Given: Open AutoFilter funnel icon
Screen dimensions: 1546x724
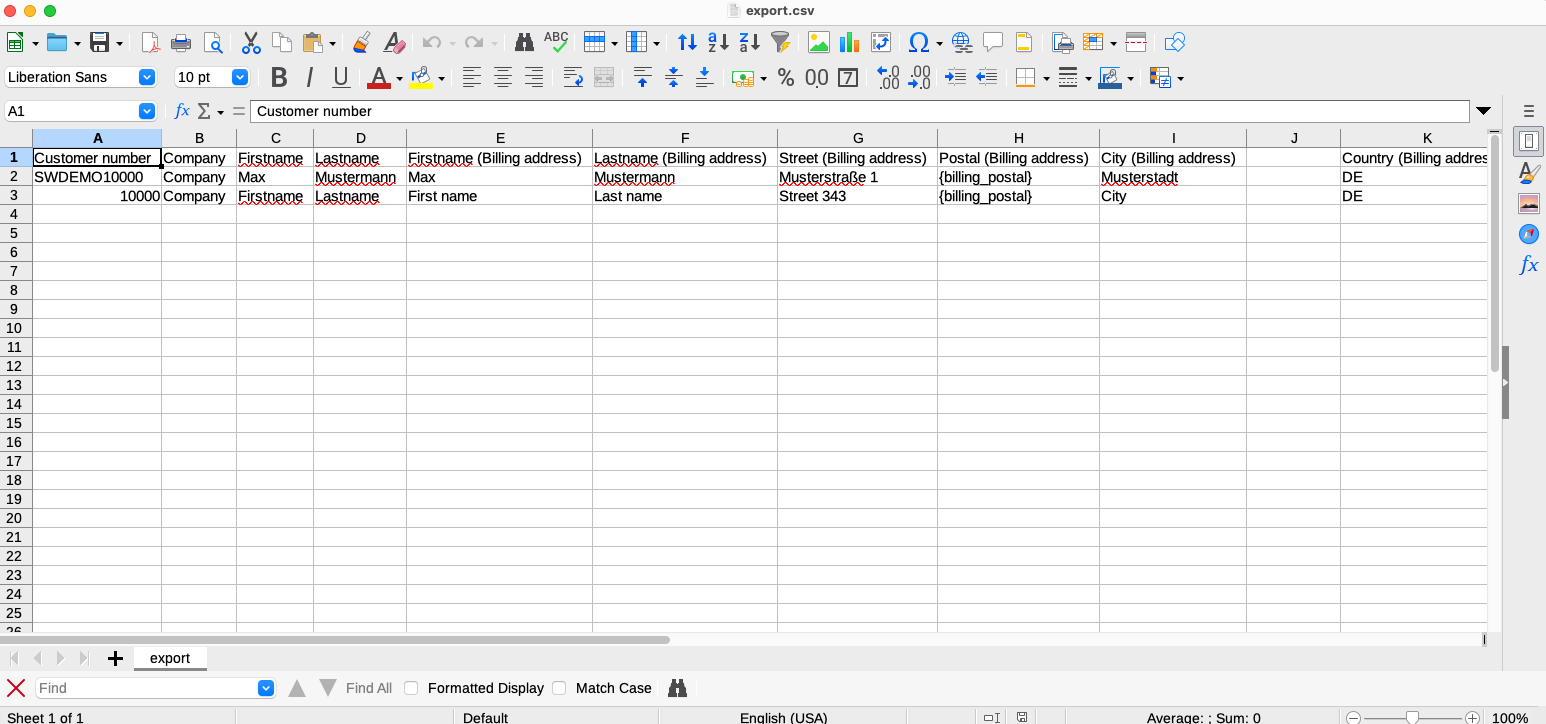Looking at the screenshot, I should point(780,42).
